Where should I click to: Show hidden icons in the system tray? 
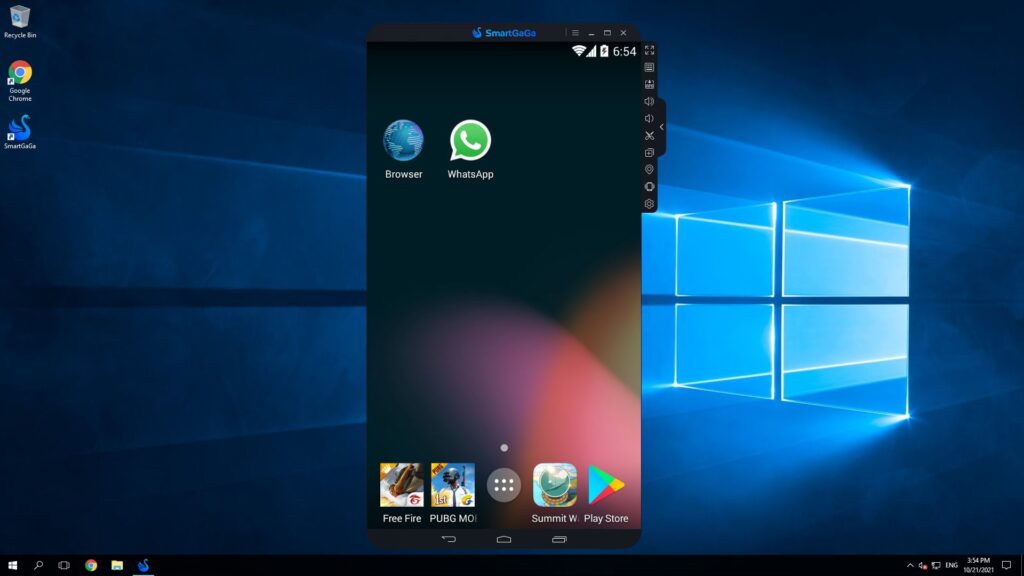(x=912, y=563)
